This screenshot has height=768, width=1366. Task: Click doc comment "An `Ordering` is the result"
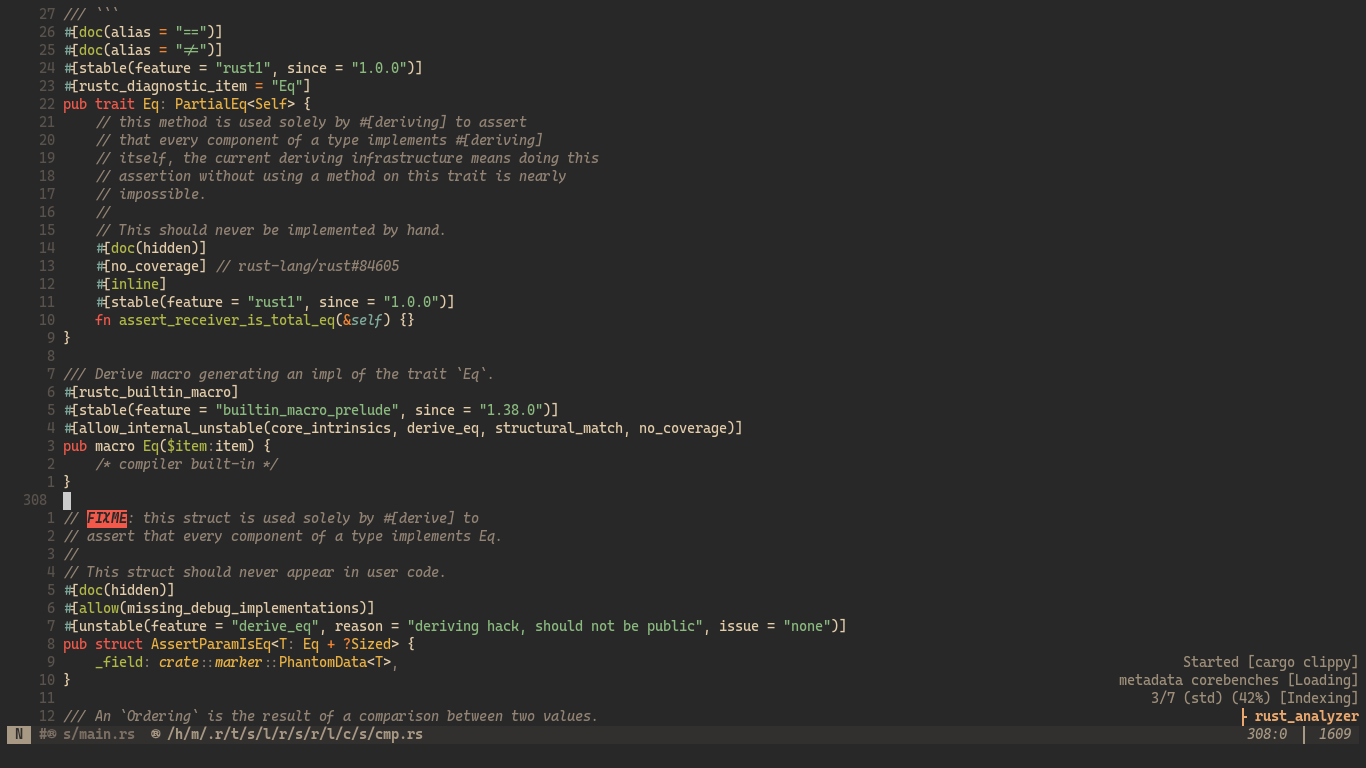click(x=331, y=716)
